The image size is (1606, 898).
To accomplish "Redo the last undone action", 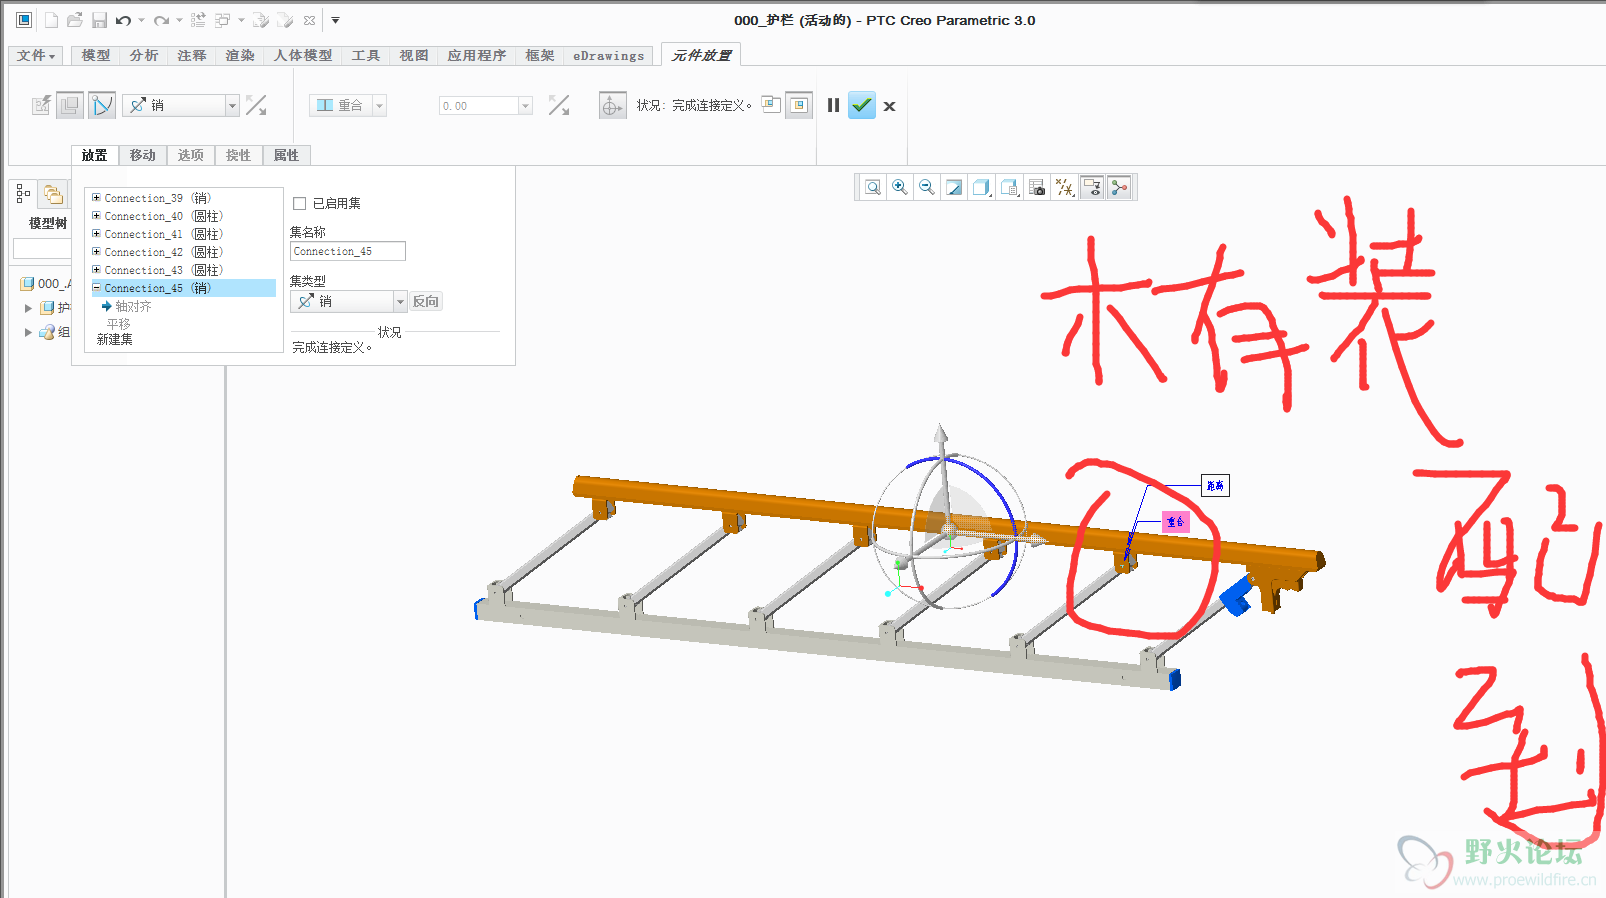I will point(161,20).
